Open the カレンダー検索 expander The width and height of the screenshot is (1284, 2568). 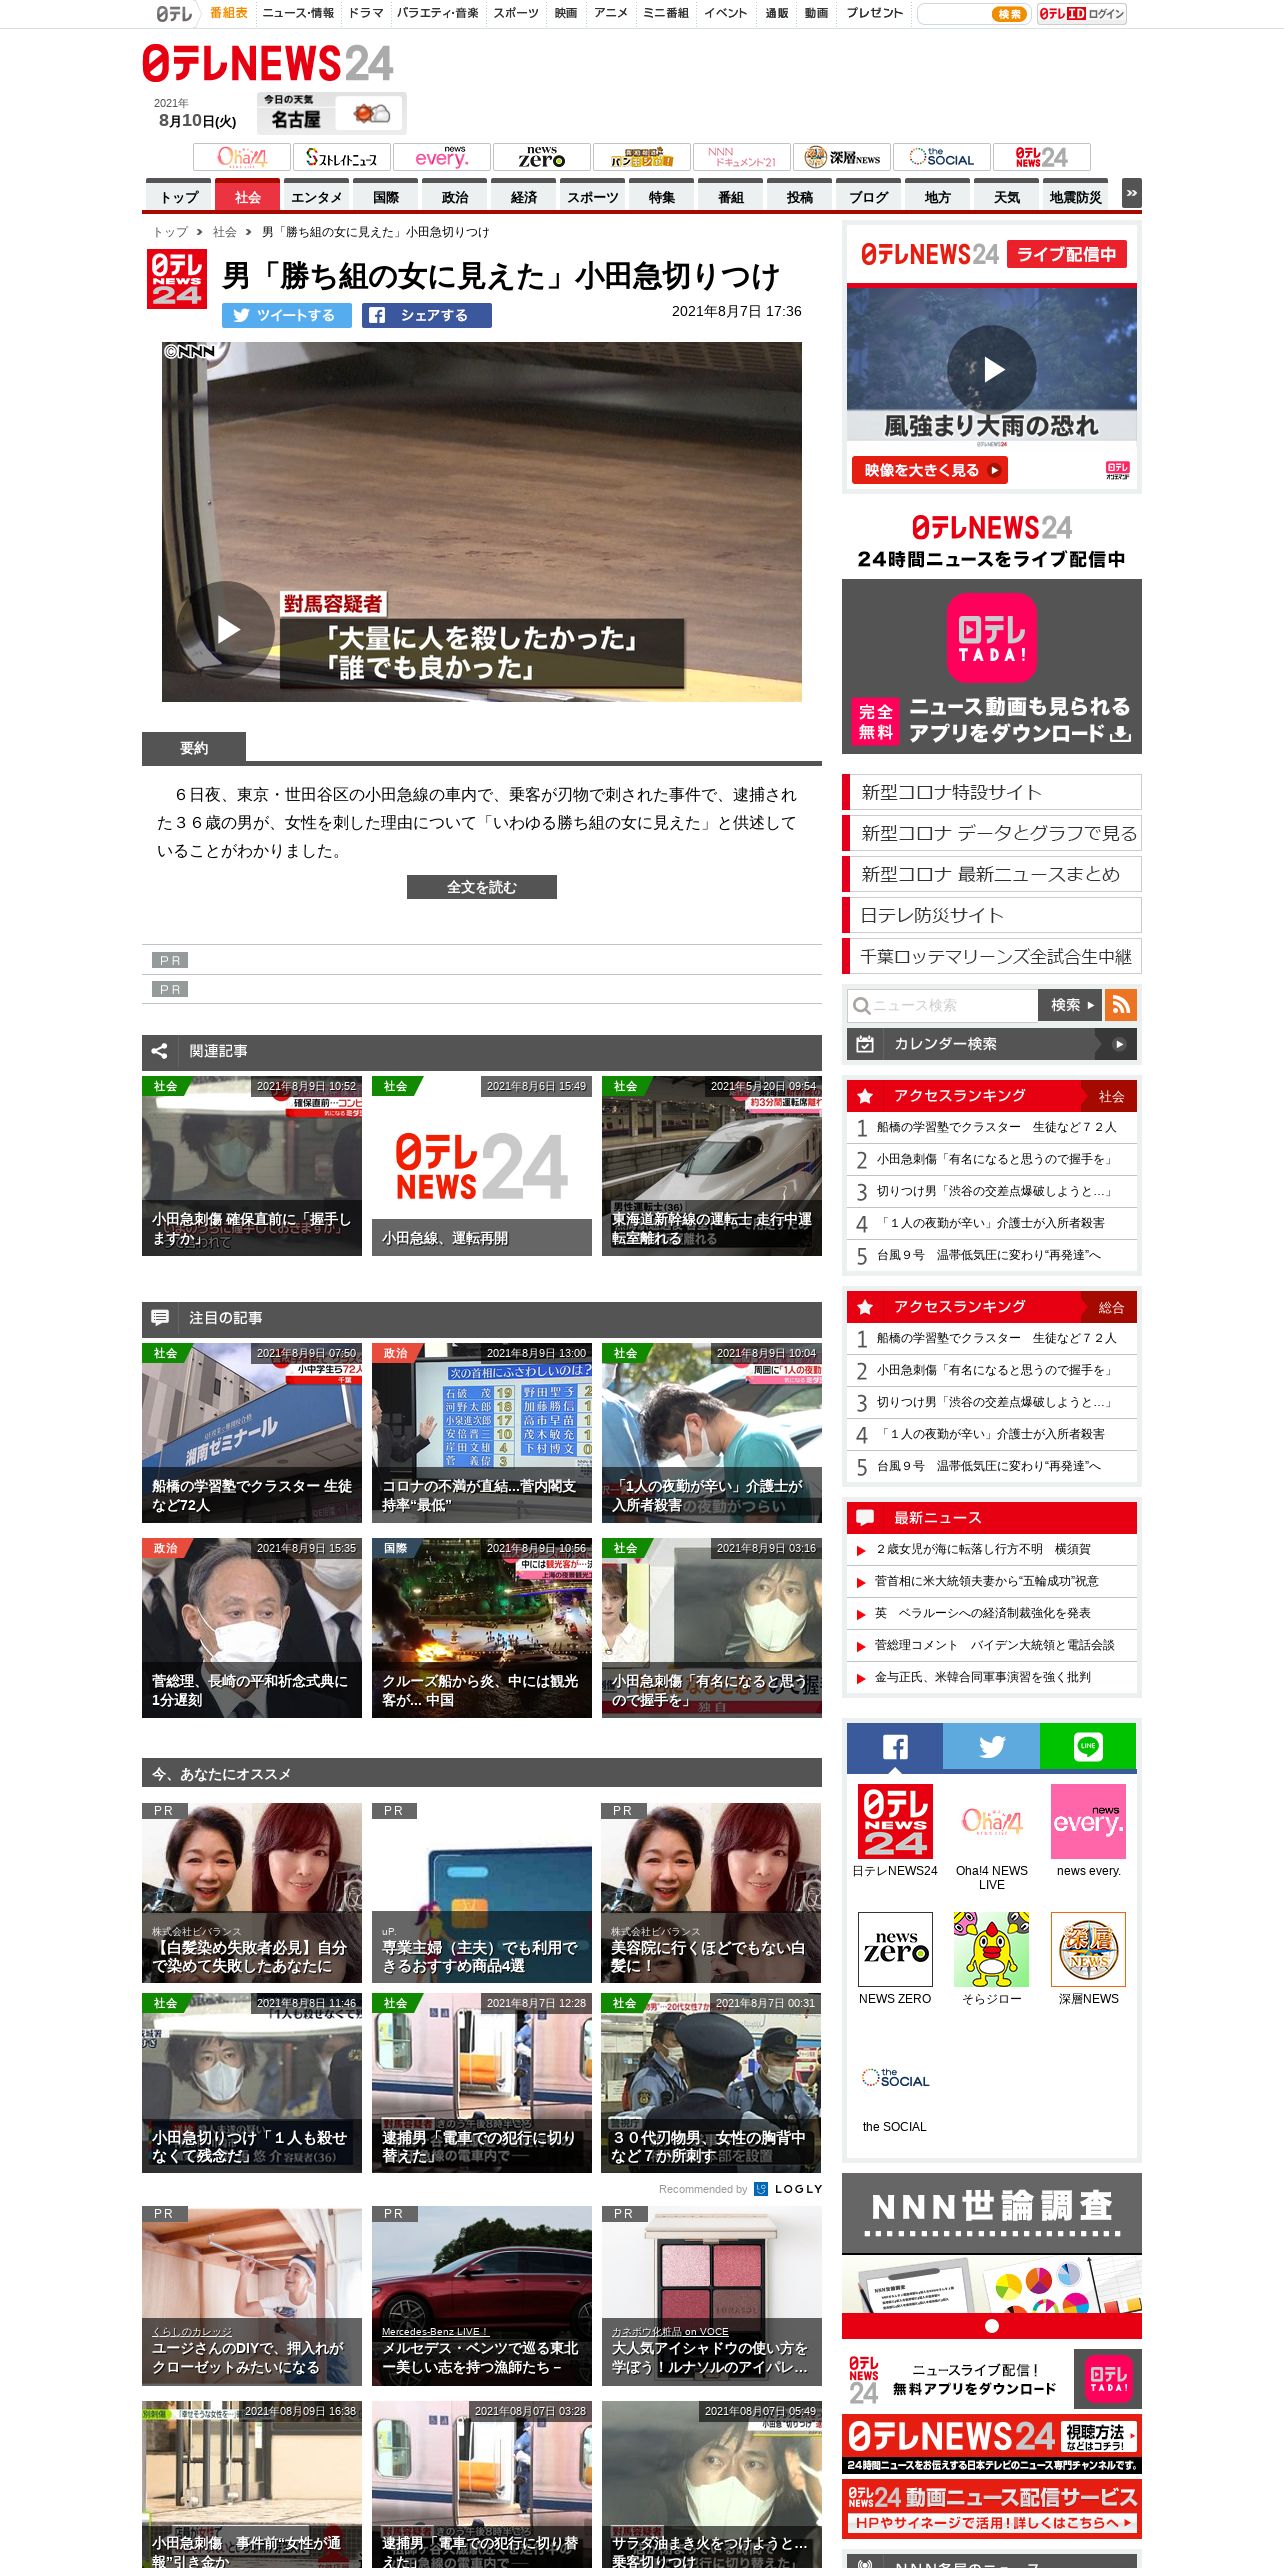coord(992,1044)
